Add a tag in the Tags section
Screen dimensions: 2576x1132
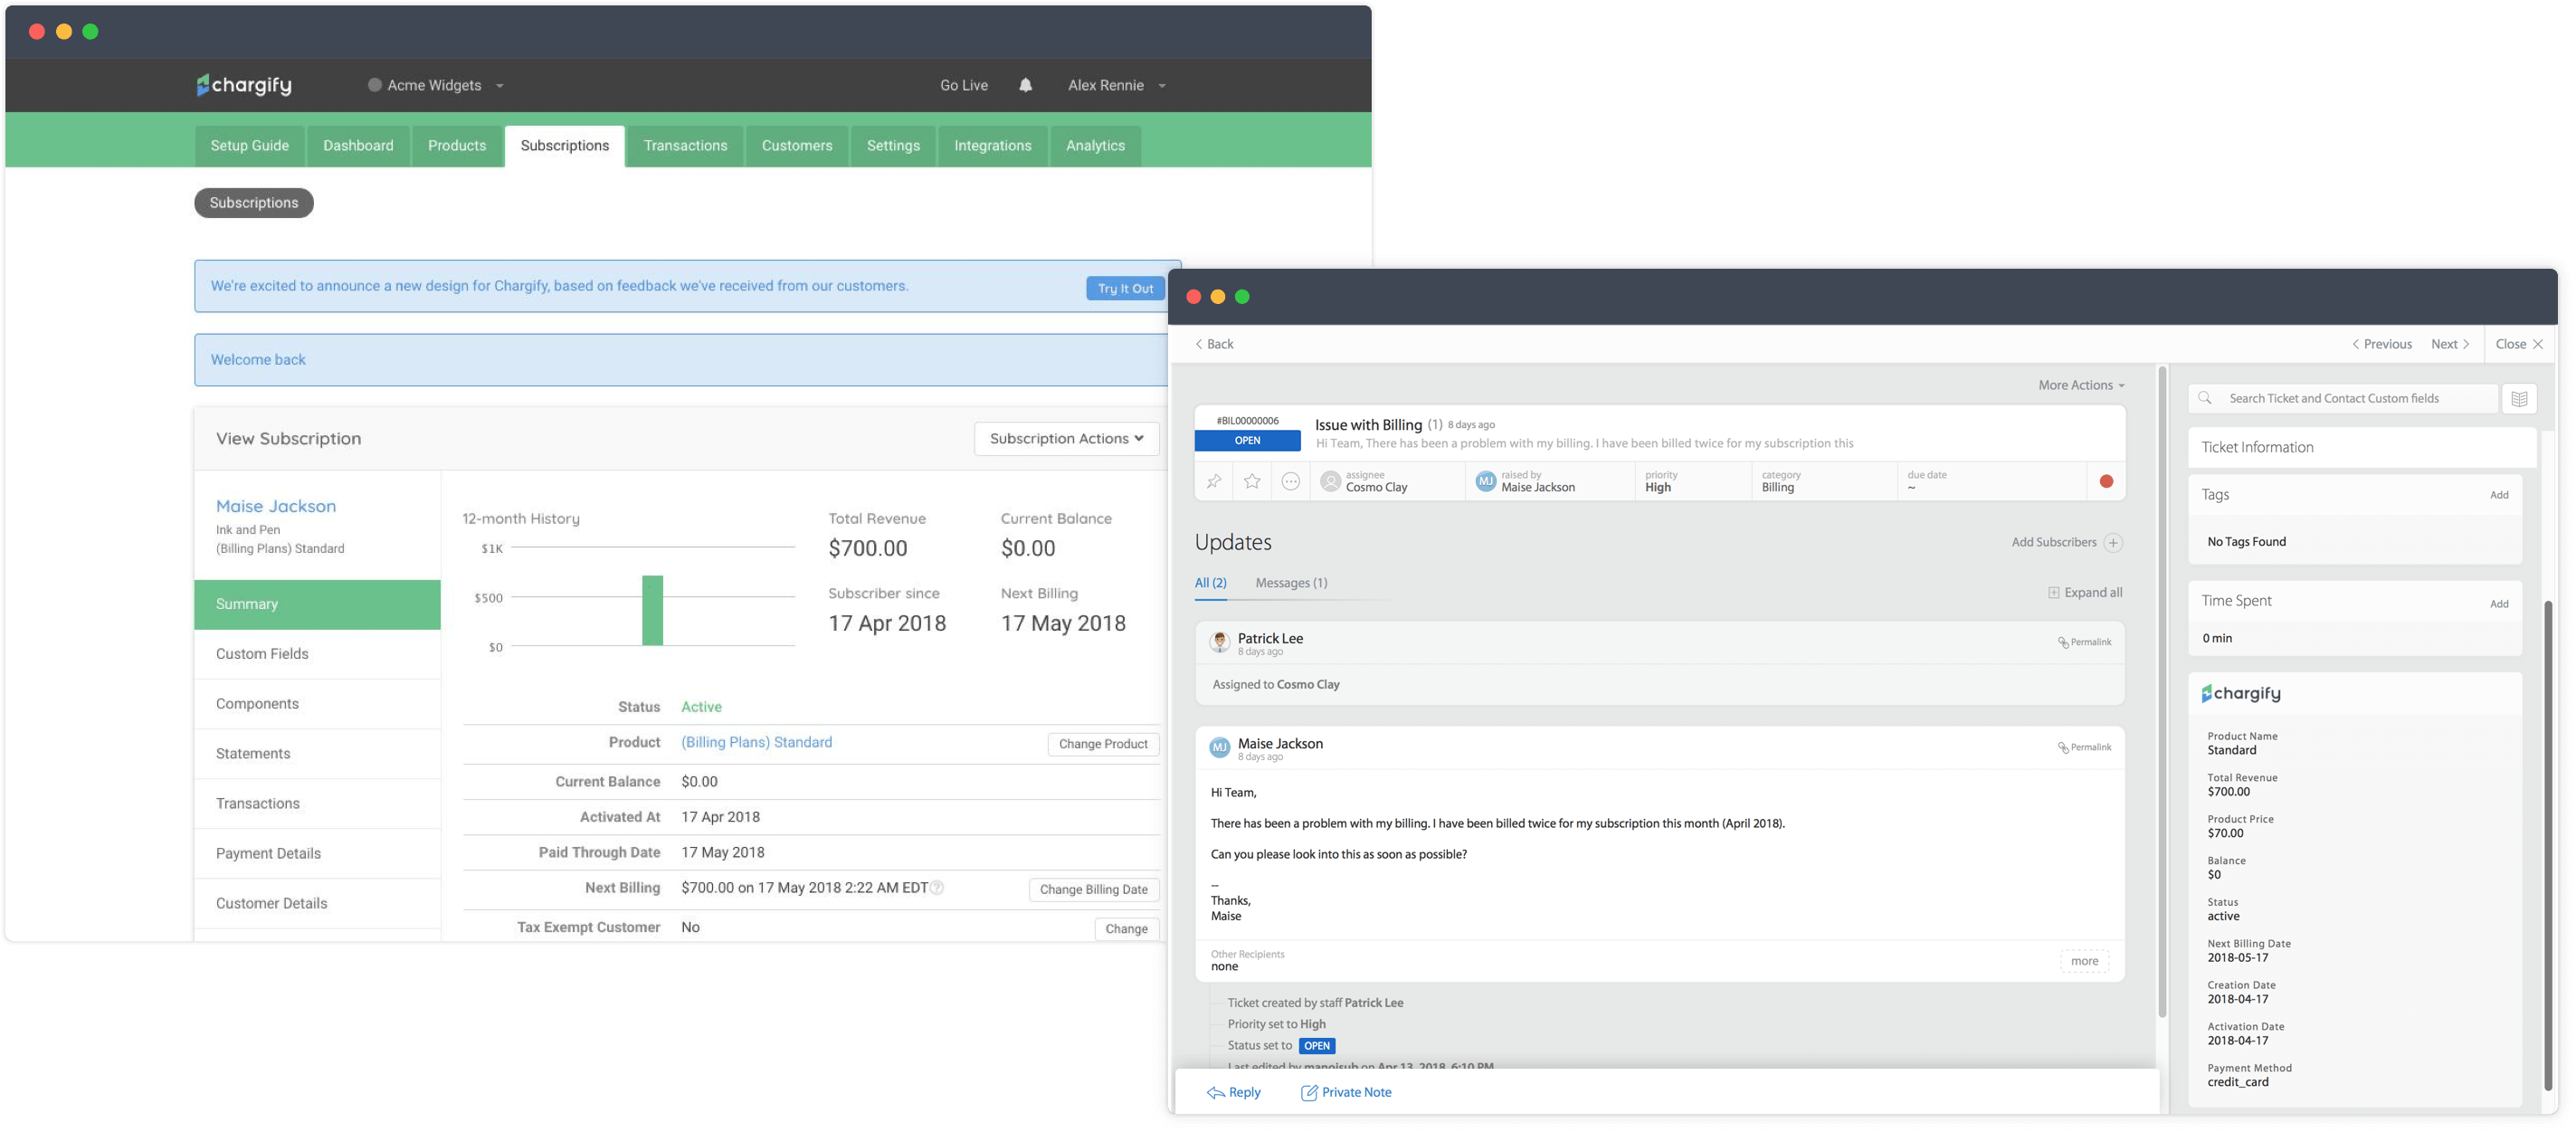(2498, 495)
